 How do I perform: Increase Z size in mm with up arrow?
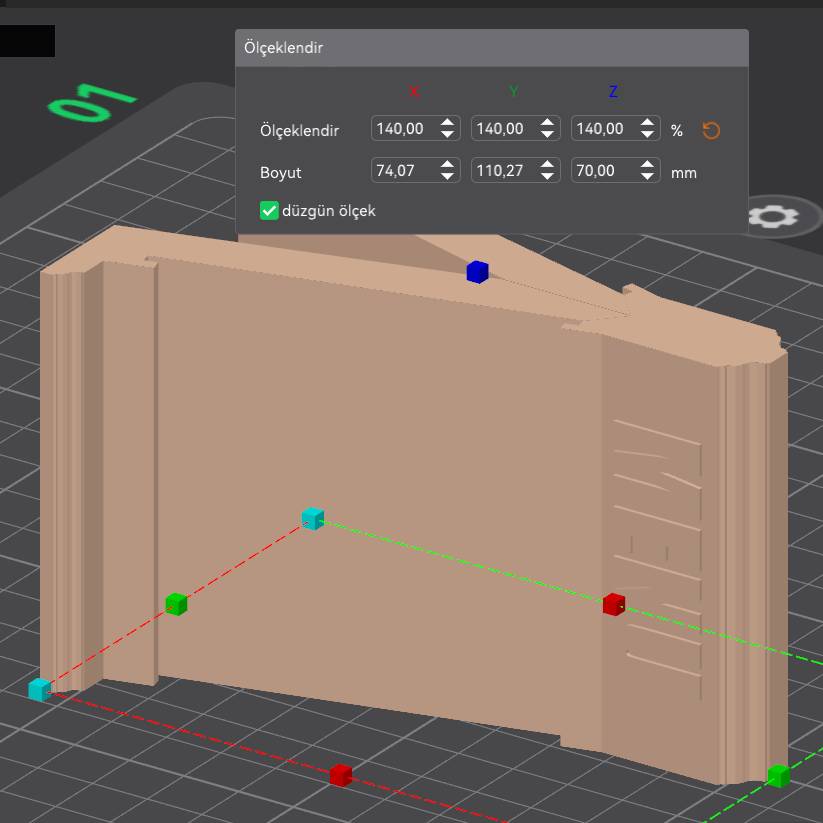(647, 164)
